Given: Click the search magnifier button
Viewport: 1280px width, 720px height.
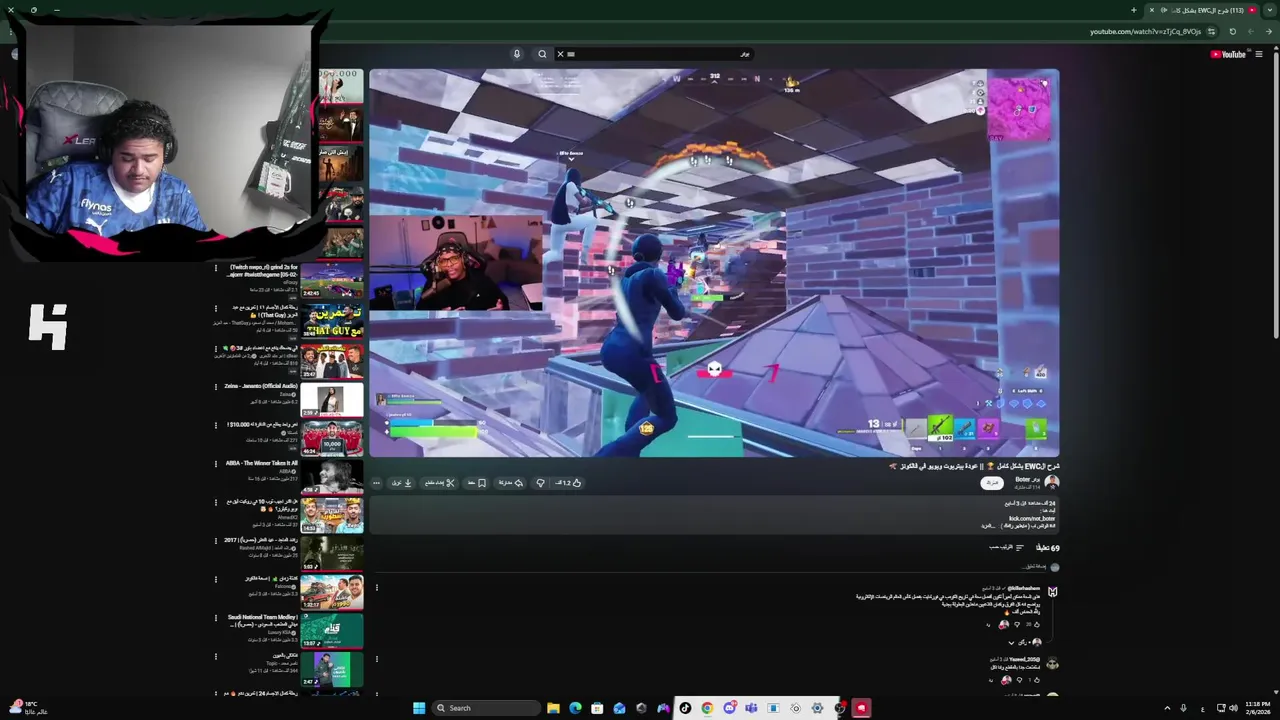Looking at the screenshot, I should pos(542,54).
